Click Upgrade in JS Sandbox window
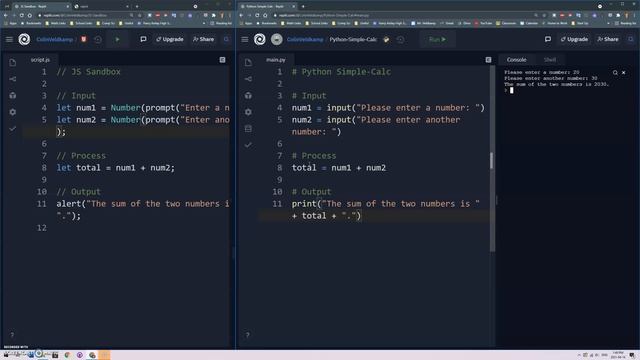Screen dimensions: 640x360 170,40
